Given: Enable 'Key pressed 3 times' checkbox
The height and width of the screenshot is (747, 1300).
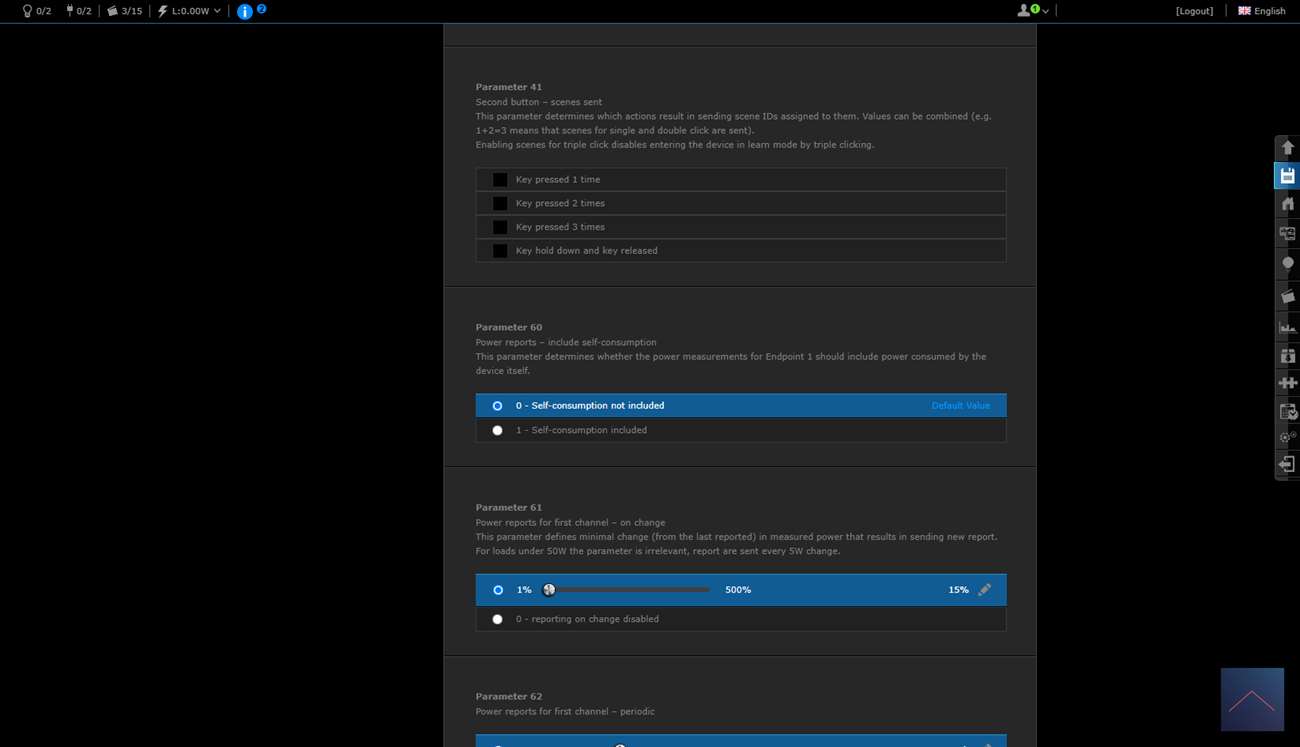Looking at the screenshot, I should pos(500,227).
